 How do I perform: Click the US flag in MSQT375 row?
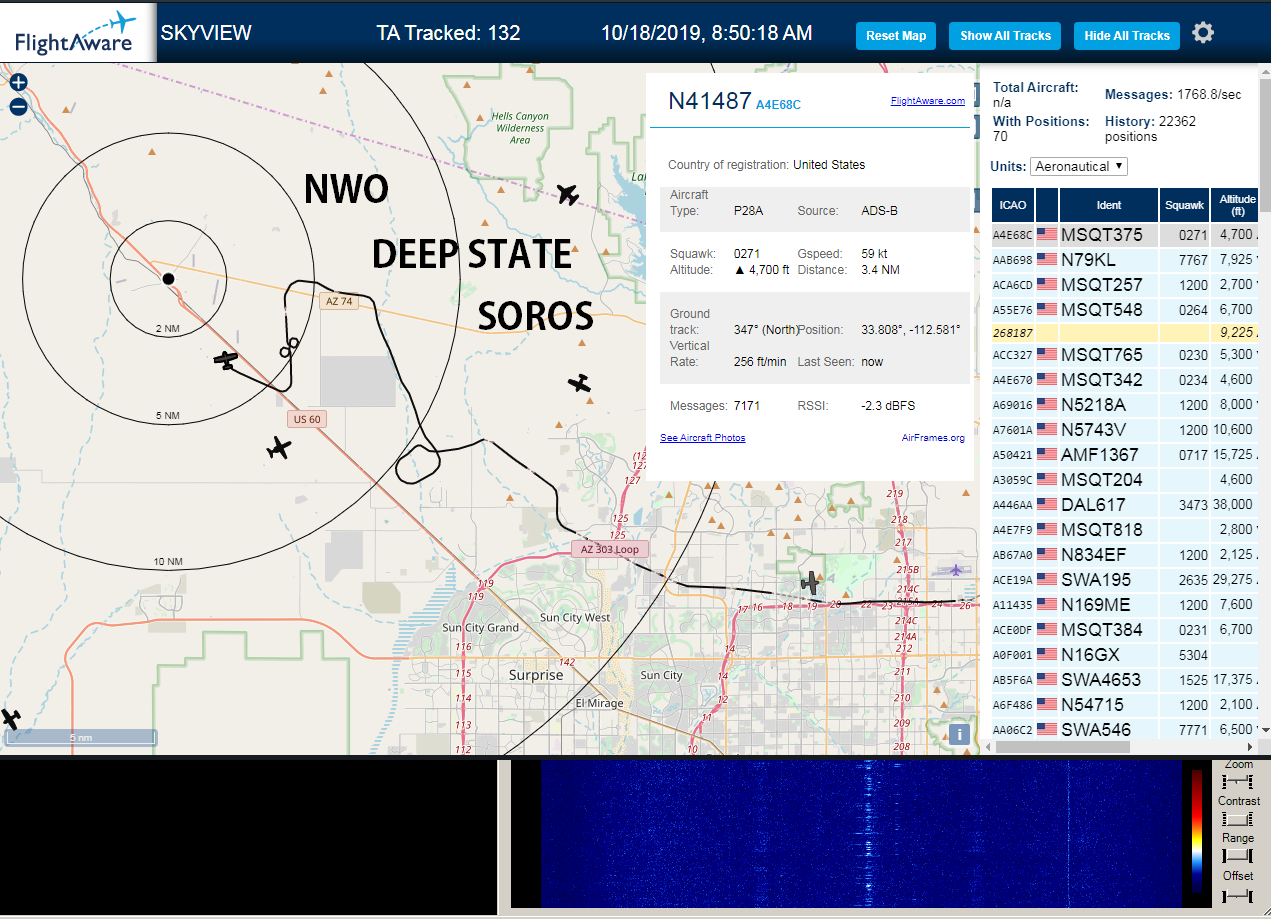[x=1047, y=235]
